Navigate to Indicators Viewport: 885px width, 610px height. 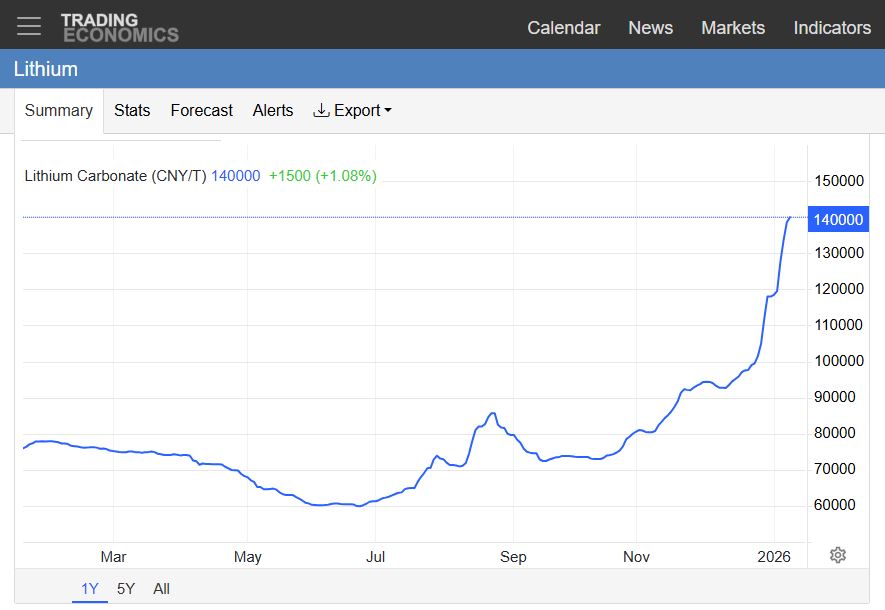coord(831,28)
